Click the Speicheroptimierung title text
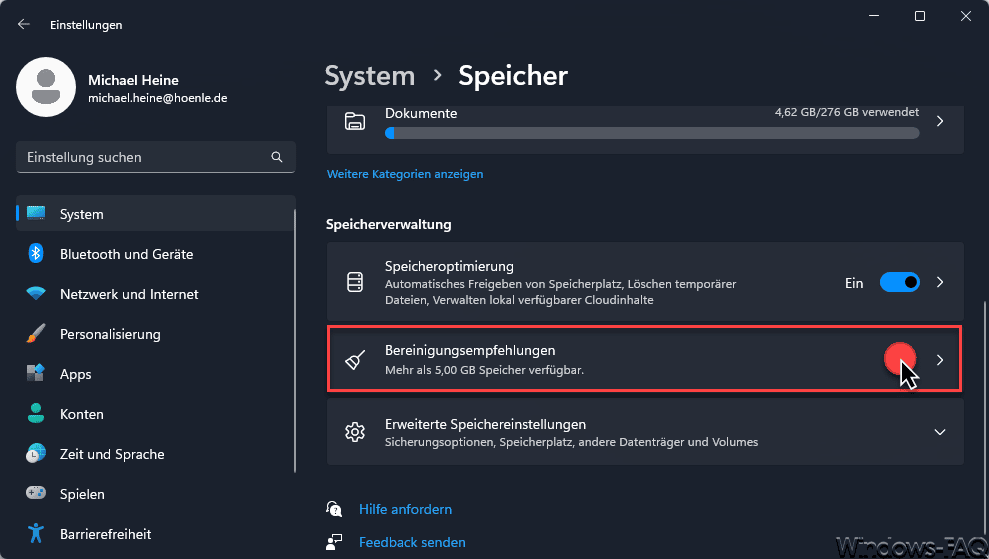Image resolution: width=989 pixels, height=559 pixels. tap(449, 266)
